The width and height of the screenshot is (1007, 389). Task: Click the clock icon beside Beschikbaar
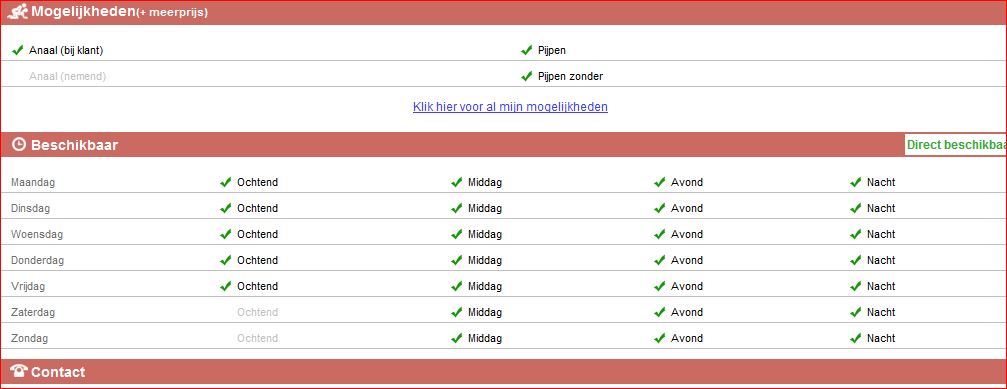tap(19, 144)
